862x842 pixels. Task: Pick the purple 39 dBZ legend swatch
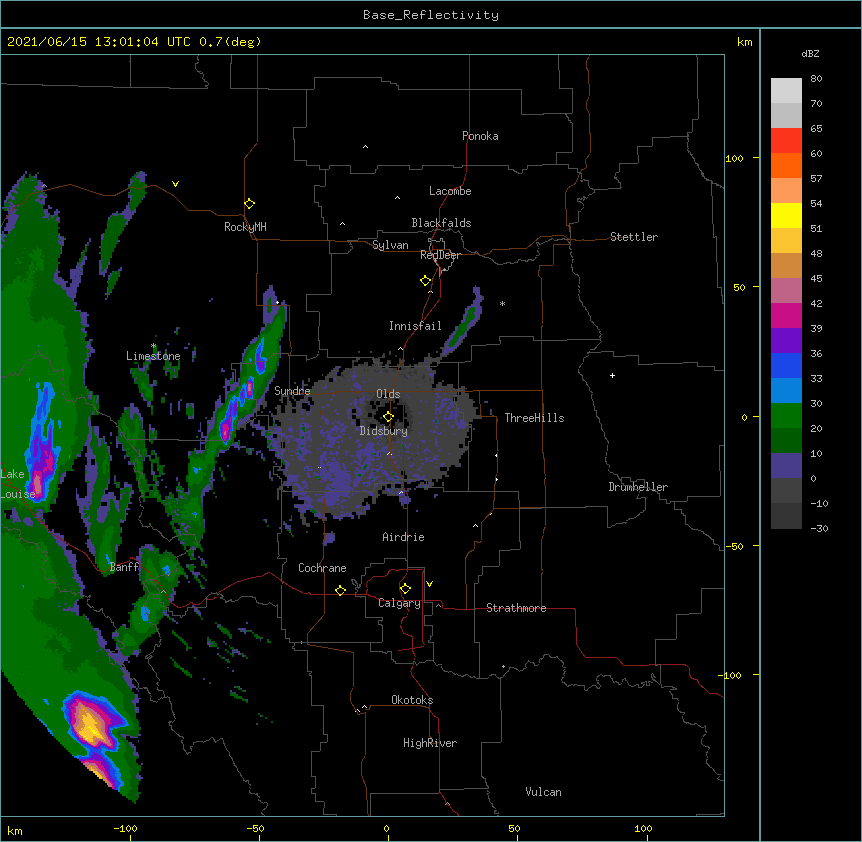coord(786,340)
